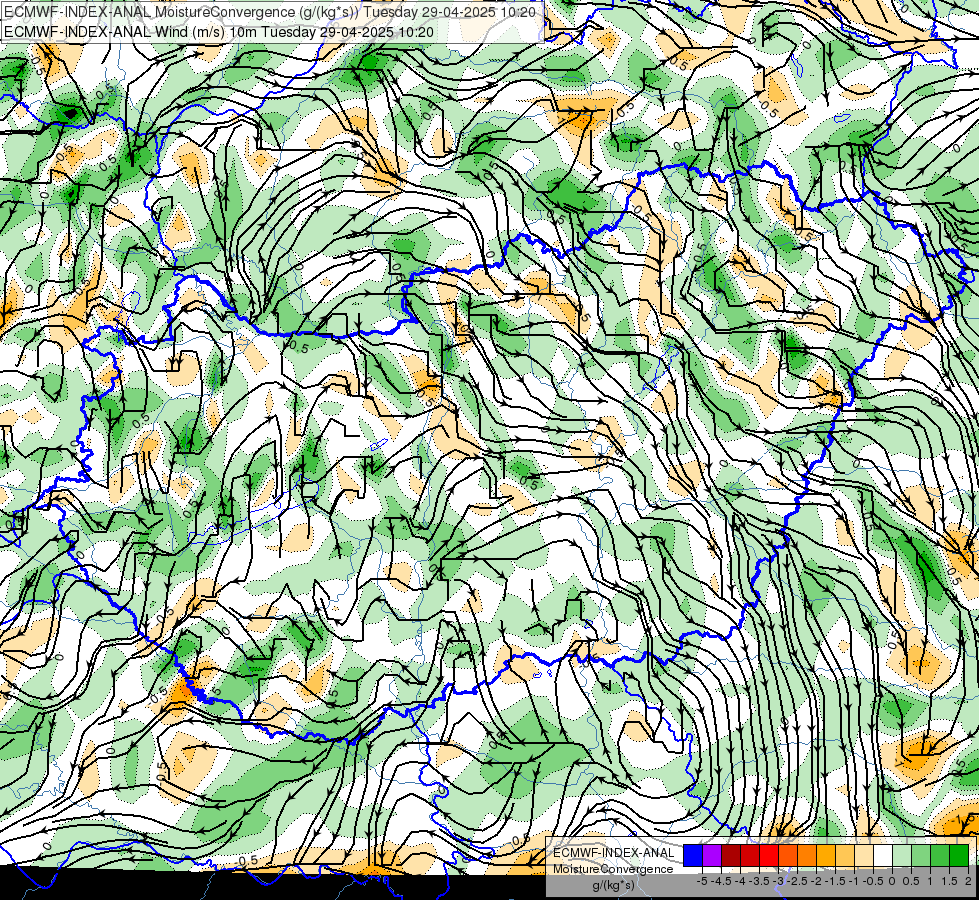Image resolution: width=979 pixels, height=900 pixels.
Task: Click the orange swatch between -2.5 and -2
Action: 807,855
